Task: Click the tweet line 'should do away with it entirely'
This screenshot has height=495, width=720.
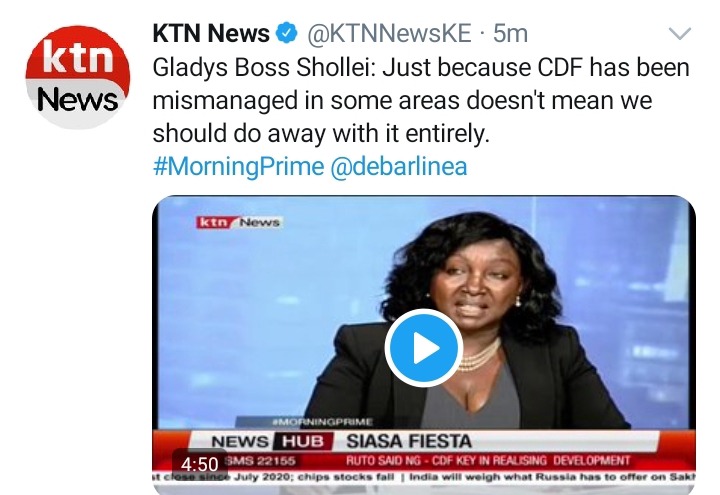Action: [x=321, y=133]
